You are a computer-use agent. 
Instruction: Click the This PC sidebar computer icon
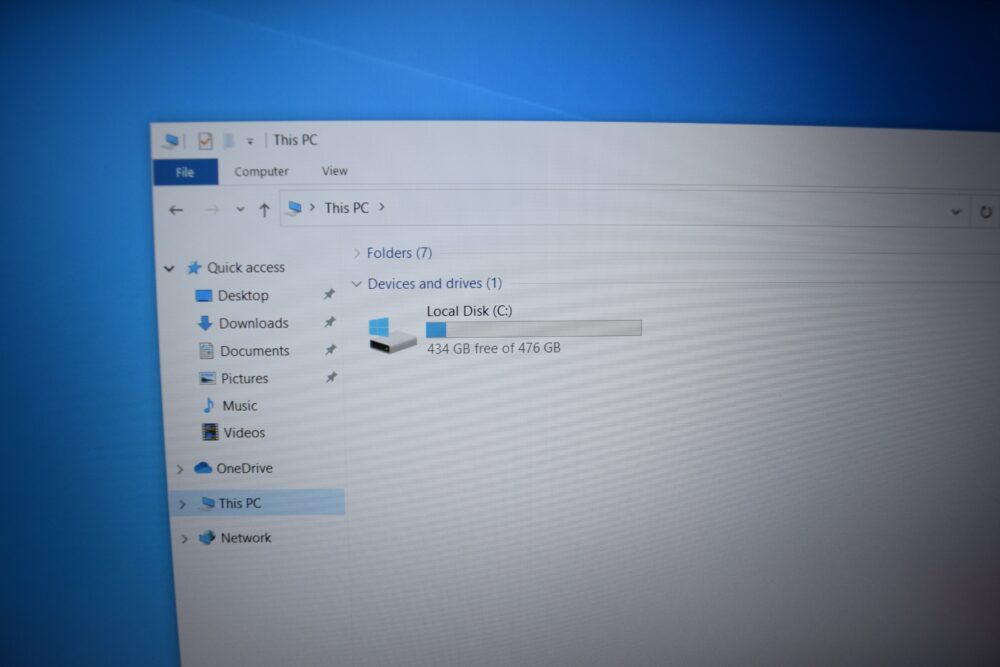[x=207, y=503]
